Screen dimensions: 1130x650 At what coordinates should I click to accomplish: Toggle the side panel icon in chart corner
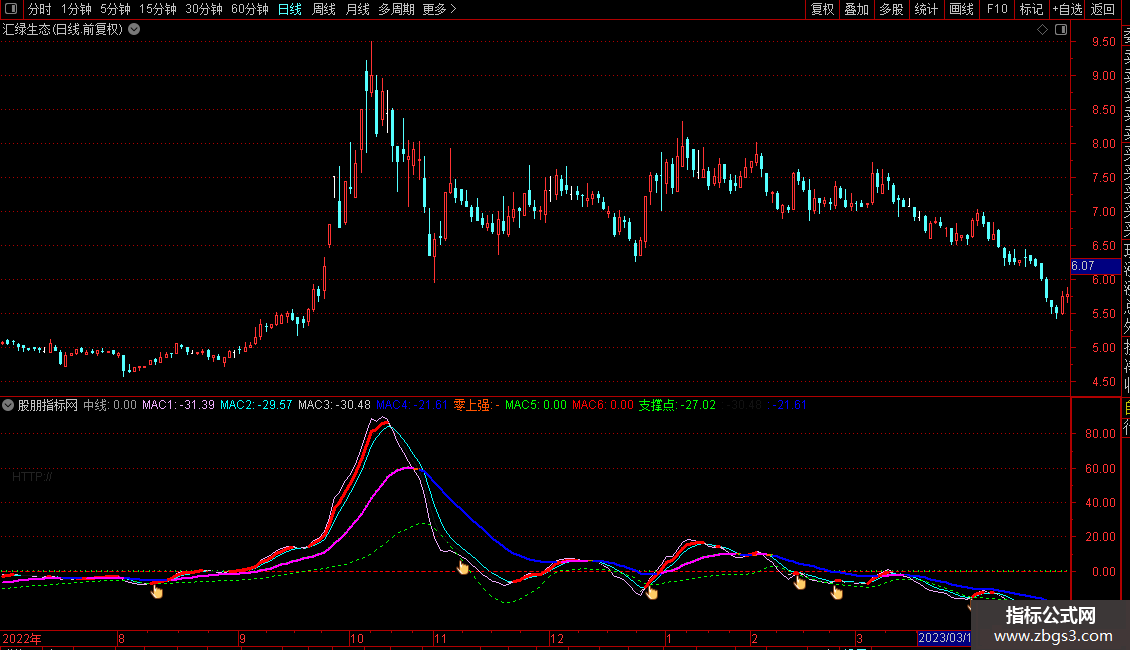1061,30
